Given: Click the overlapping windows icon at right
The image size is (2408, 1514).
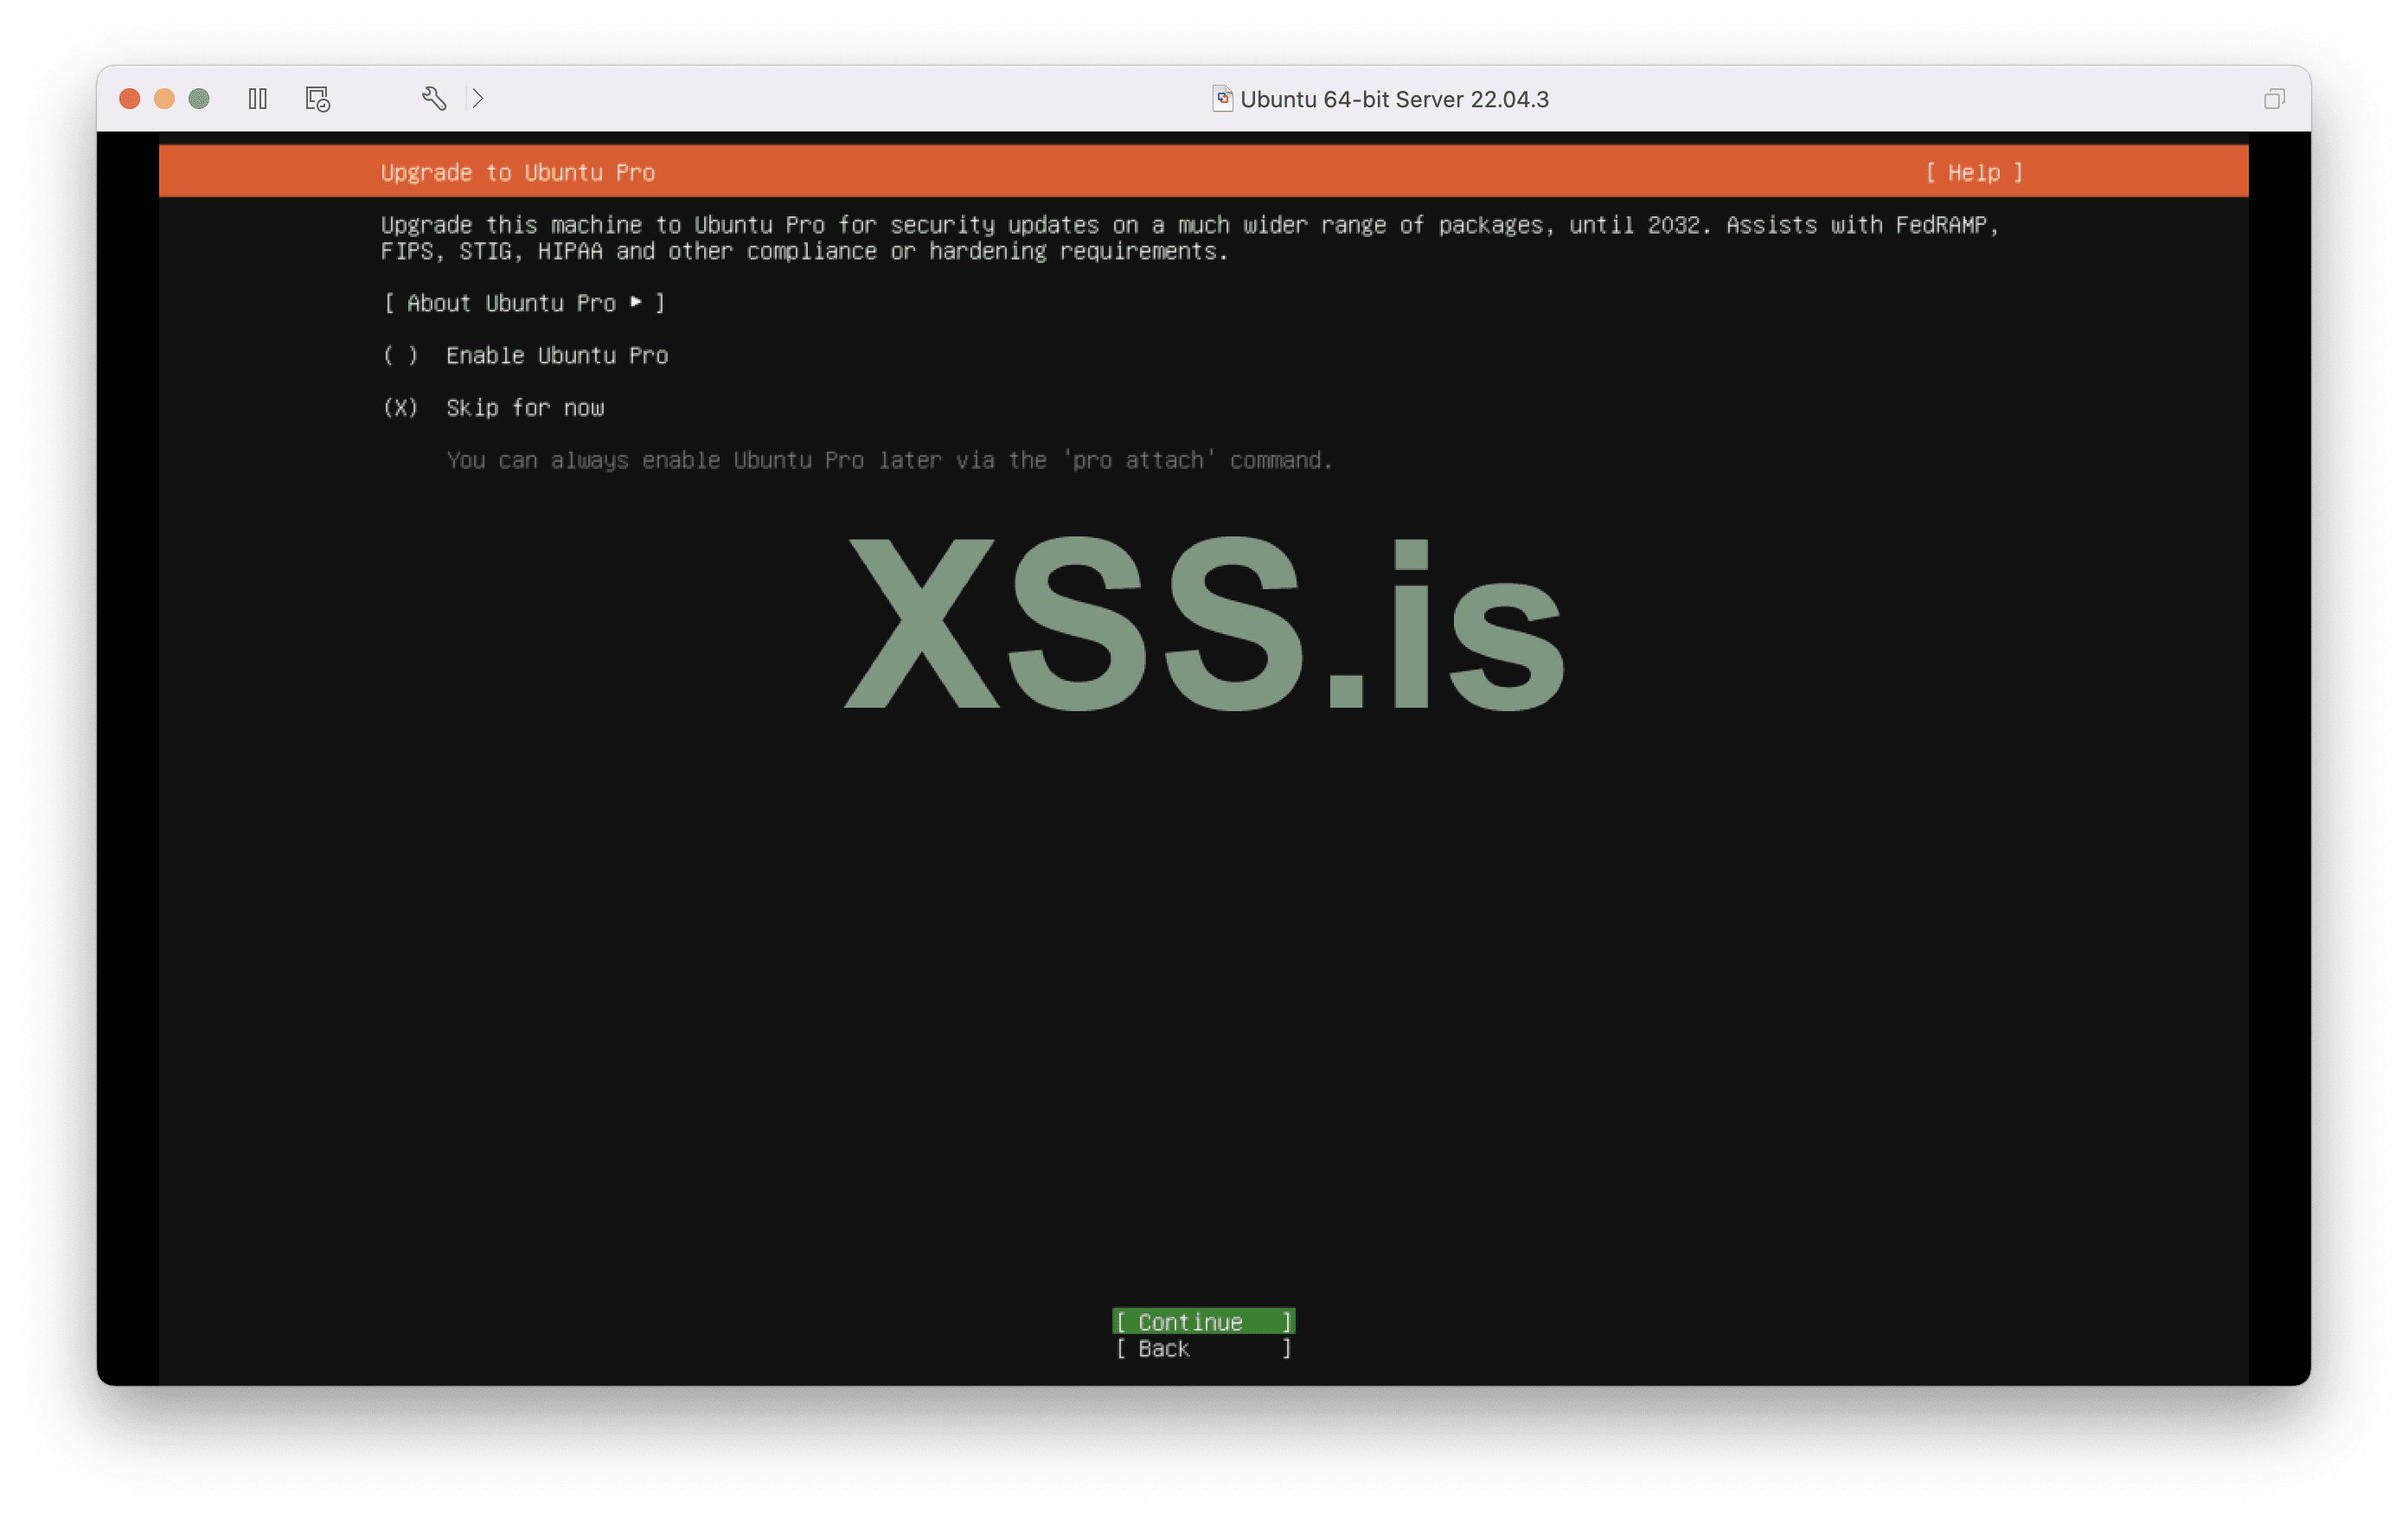Looking at the screenshot, I should pos(2273,98).
